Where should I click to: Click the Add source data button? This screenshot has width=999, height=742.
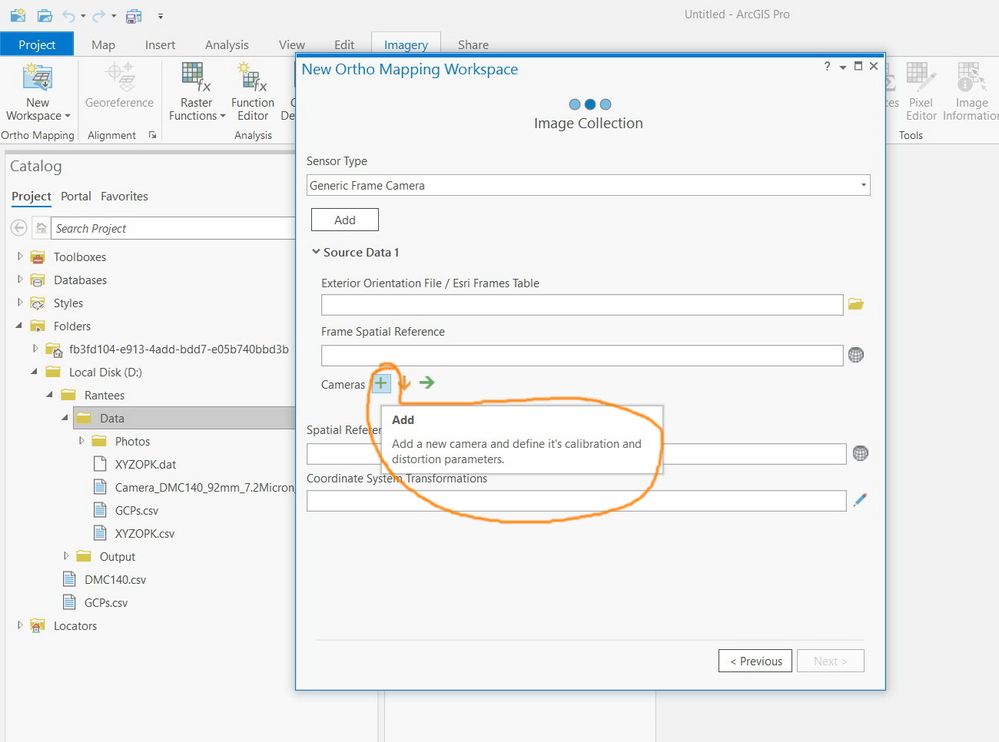click(x=345, y=220)
